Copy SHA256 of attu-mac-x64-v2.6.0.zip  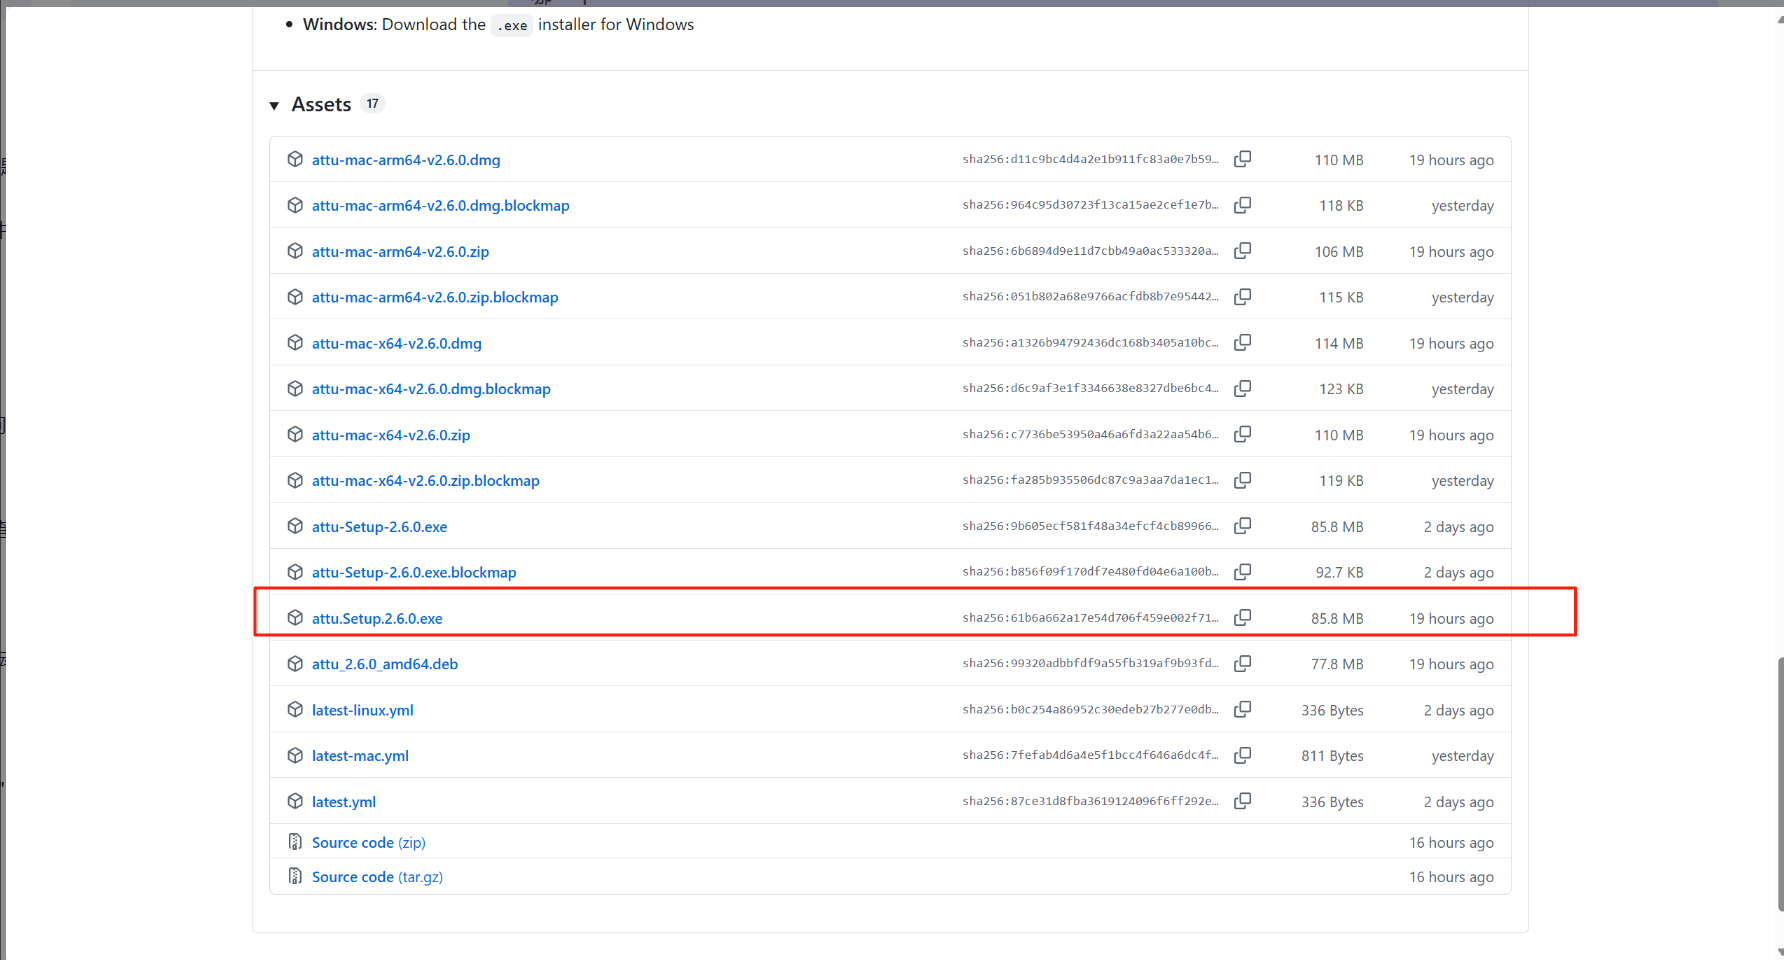point(1242,435)
